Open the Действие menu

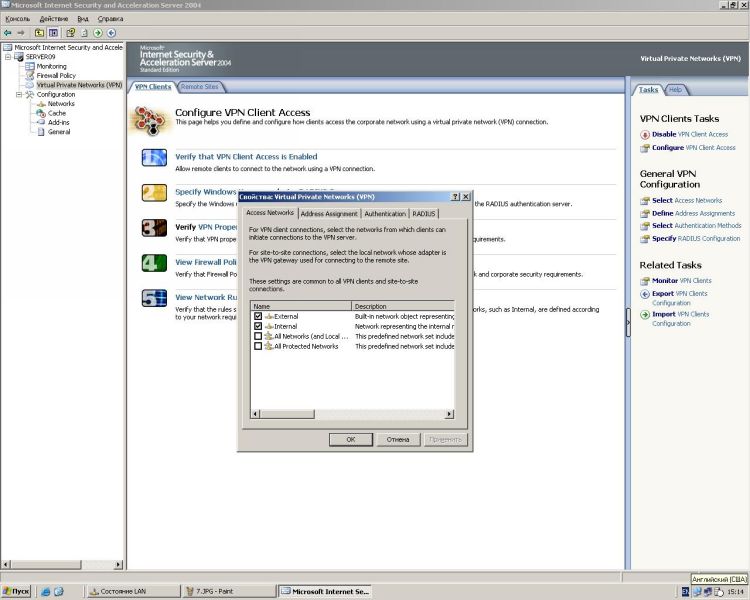pos(54,19)
